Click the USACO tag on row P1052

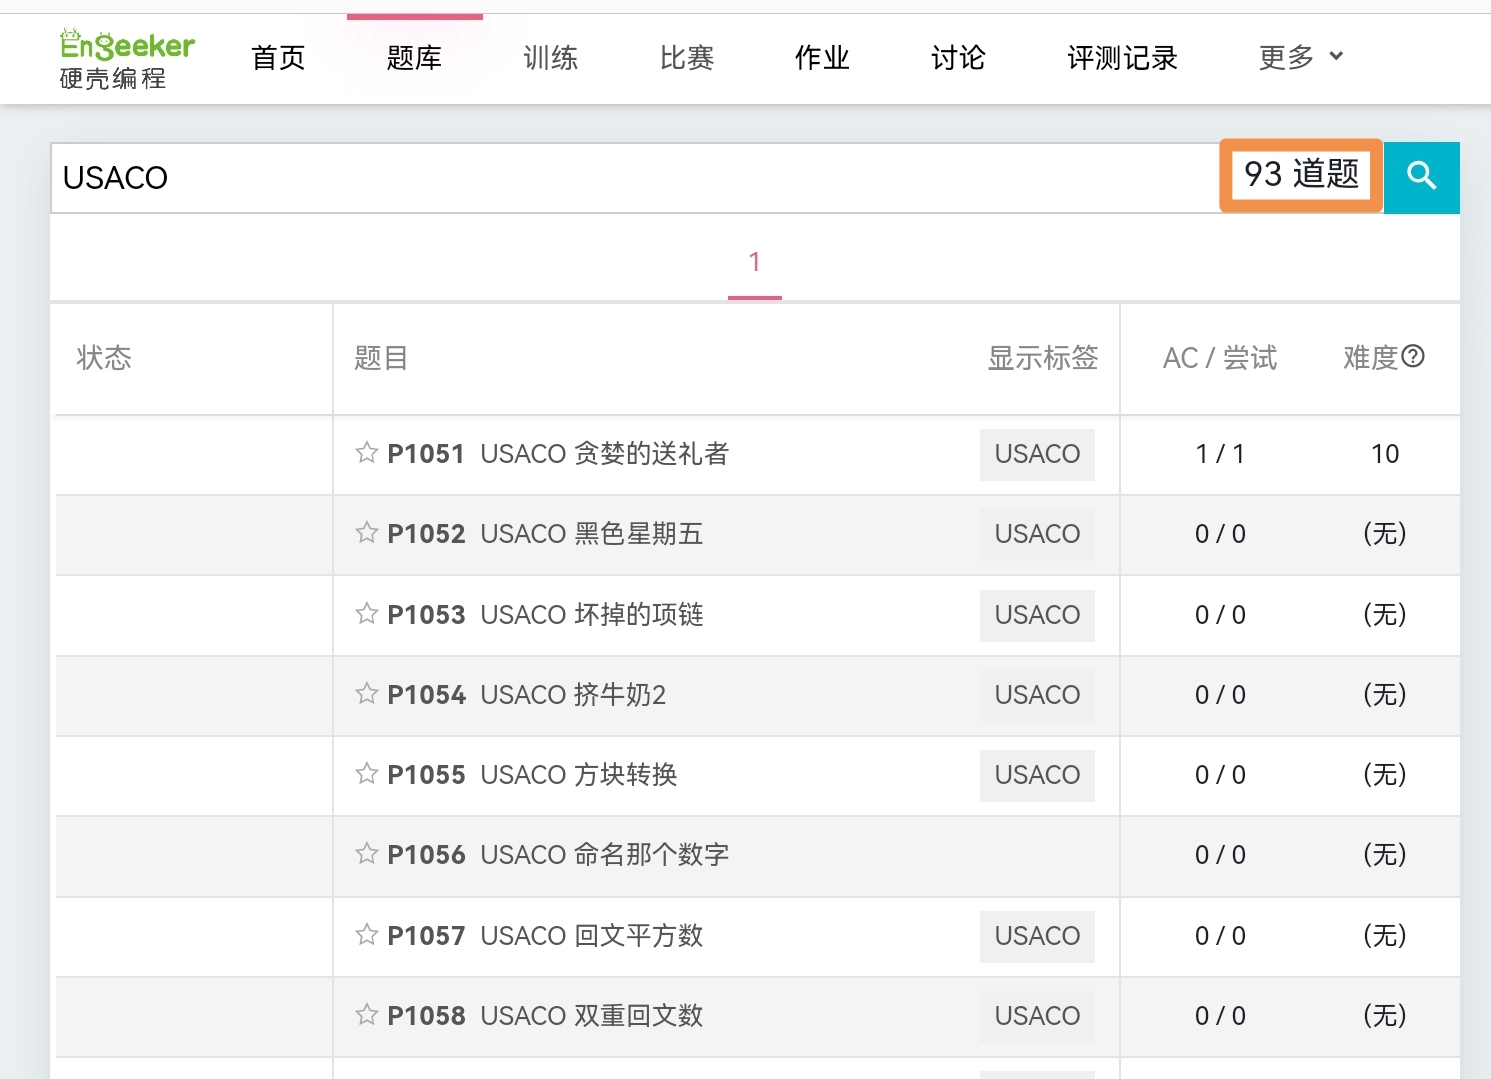point(1037,534)
